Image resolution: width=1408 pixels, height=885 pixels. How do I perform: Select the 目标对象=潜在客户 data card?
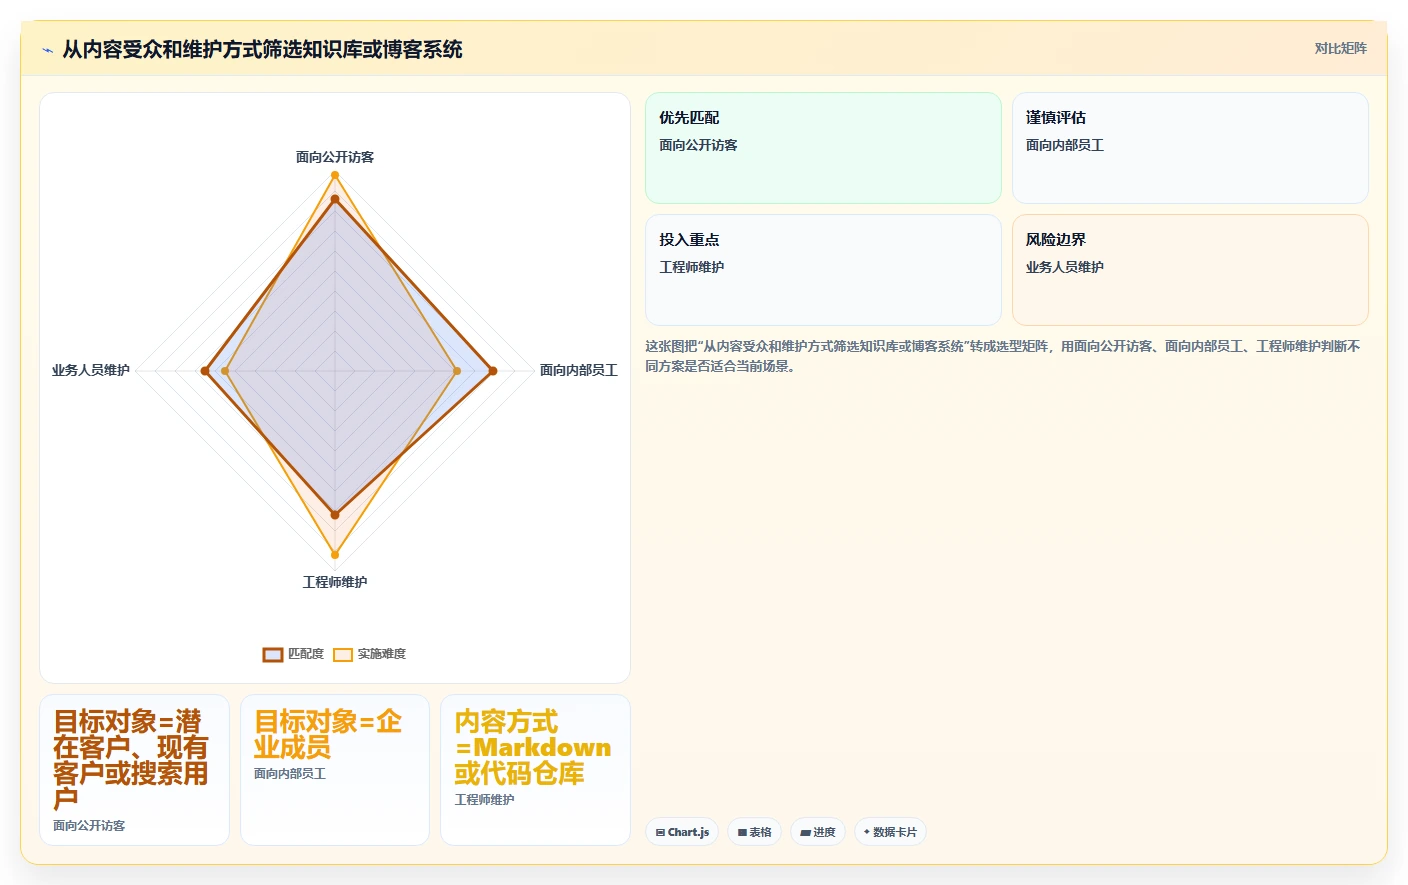[135, 770]
